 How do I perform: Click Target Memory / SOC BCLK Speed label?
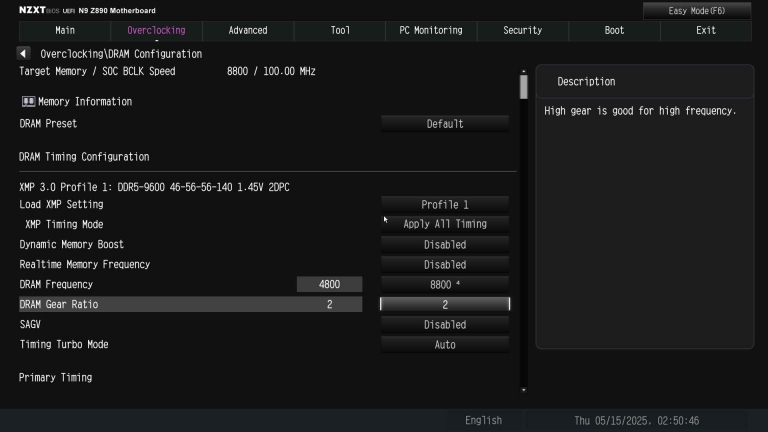tap(97, 71)
